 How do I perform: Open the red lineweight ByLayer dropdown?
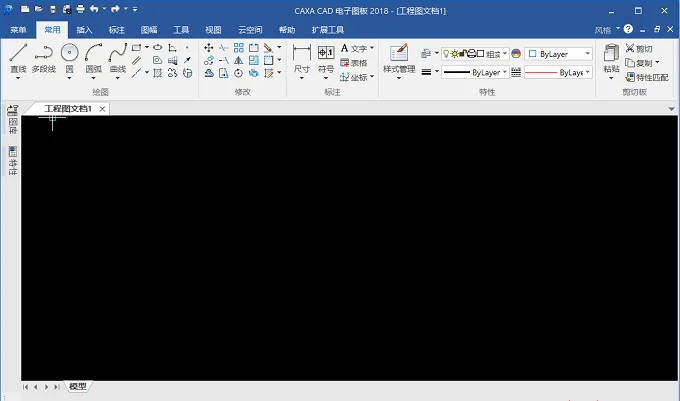[558, 72]
